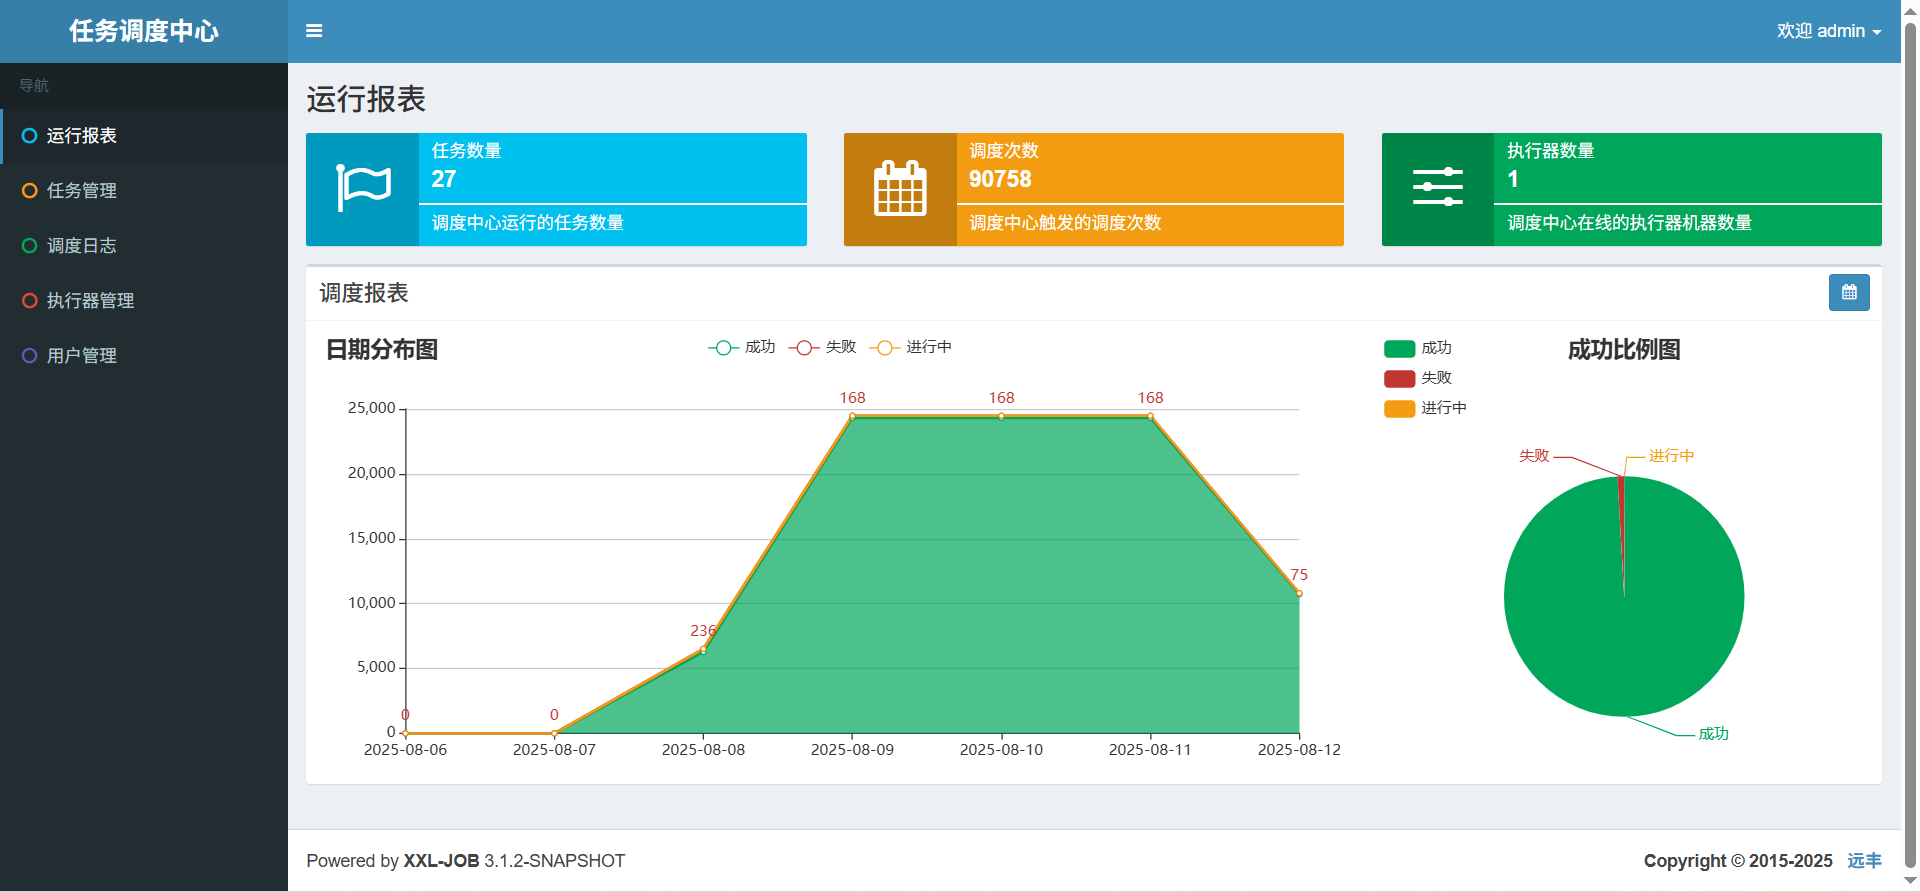Click the 2025-08-09 data point on chart
This screenshot has width=1920, height=892.
pos(852,416)
